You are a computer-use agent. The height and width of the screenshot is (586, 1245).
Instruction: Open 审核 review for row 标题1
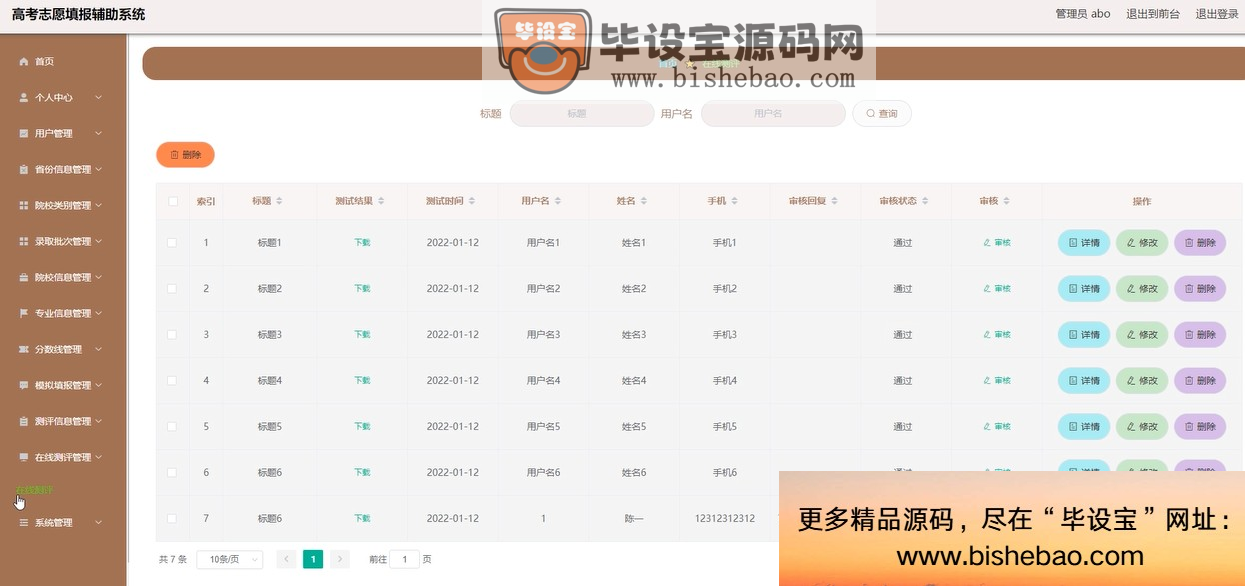pyautogui.click(x=997, y=243)
